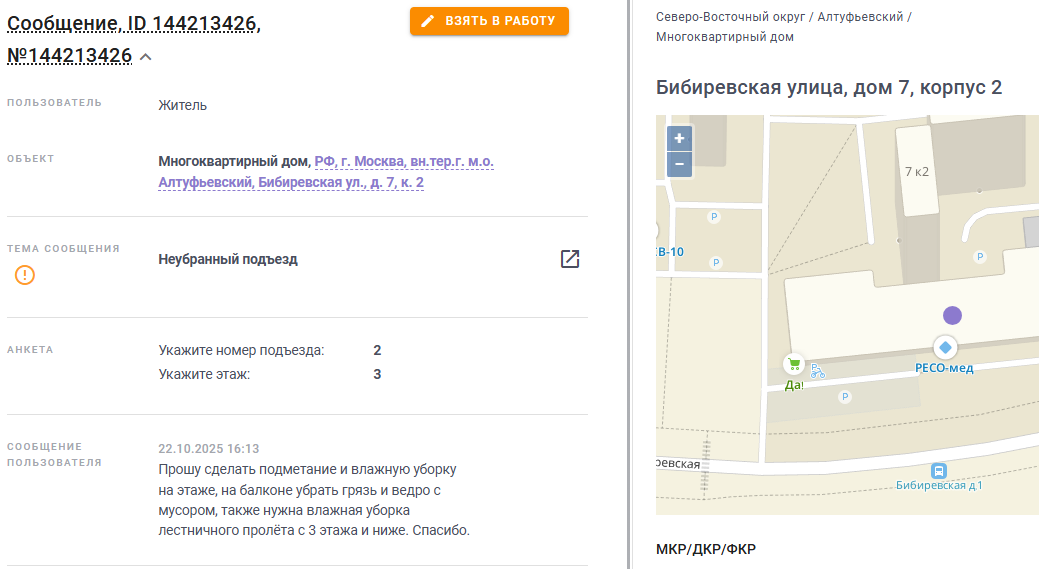This screenshot has height=569, width=1039.
Task: Click Алтуфьевский breadcrumb item
Action: pyautogui.click(x=860, y=17)
